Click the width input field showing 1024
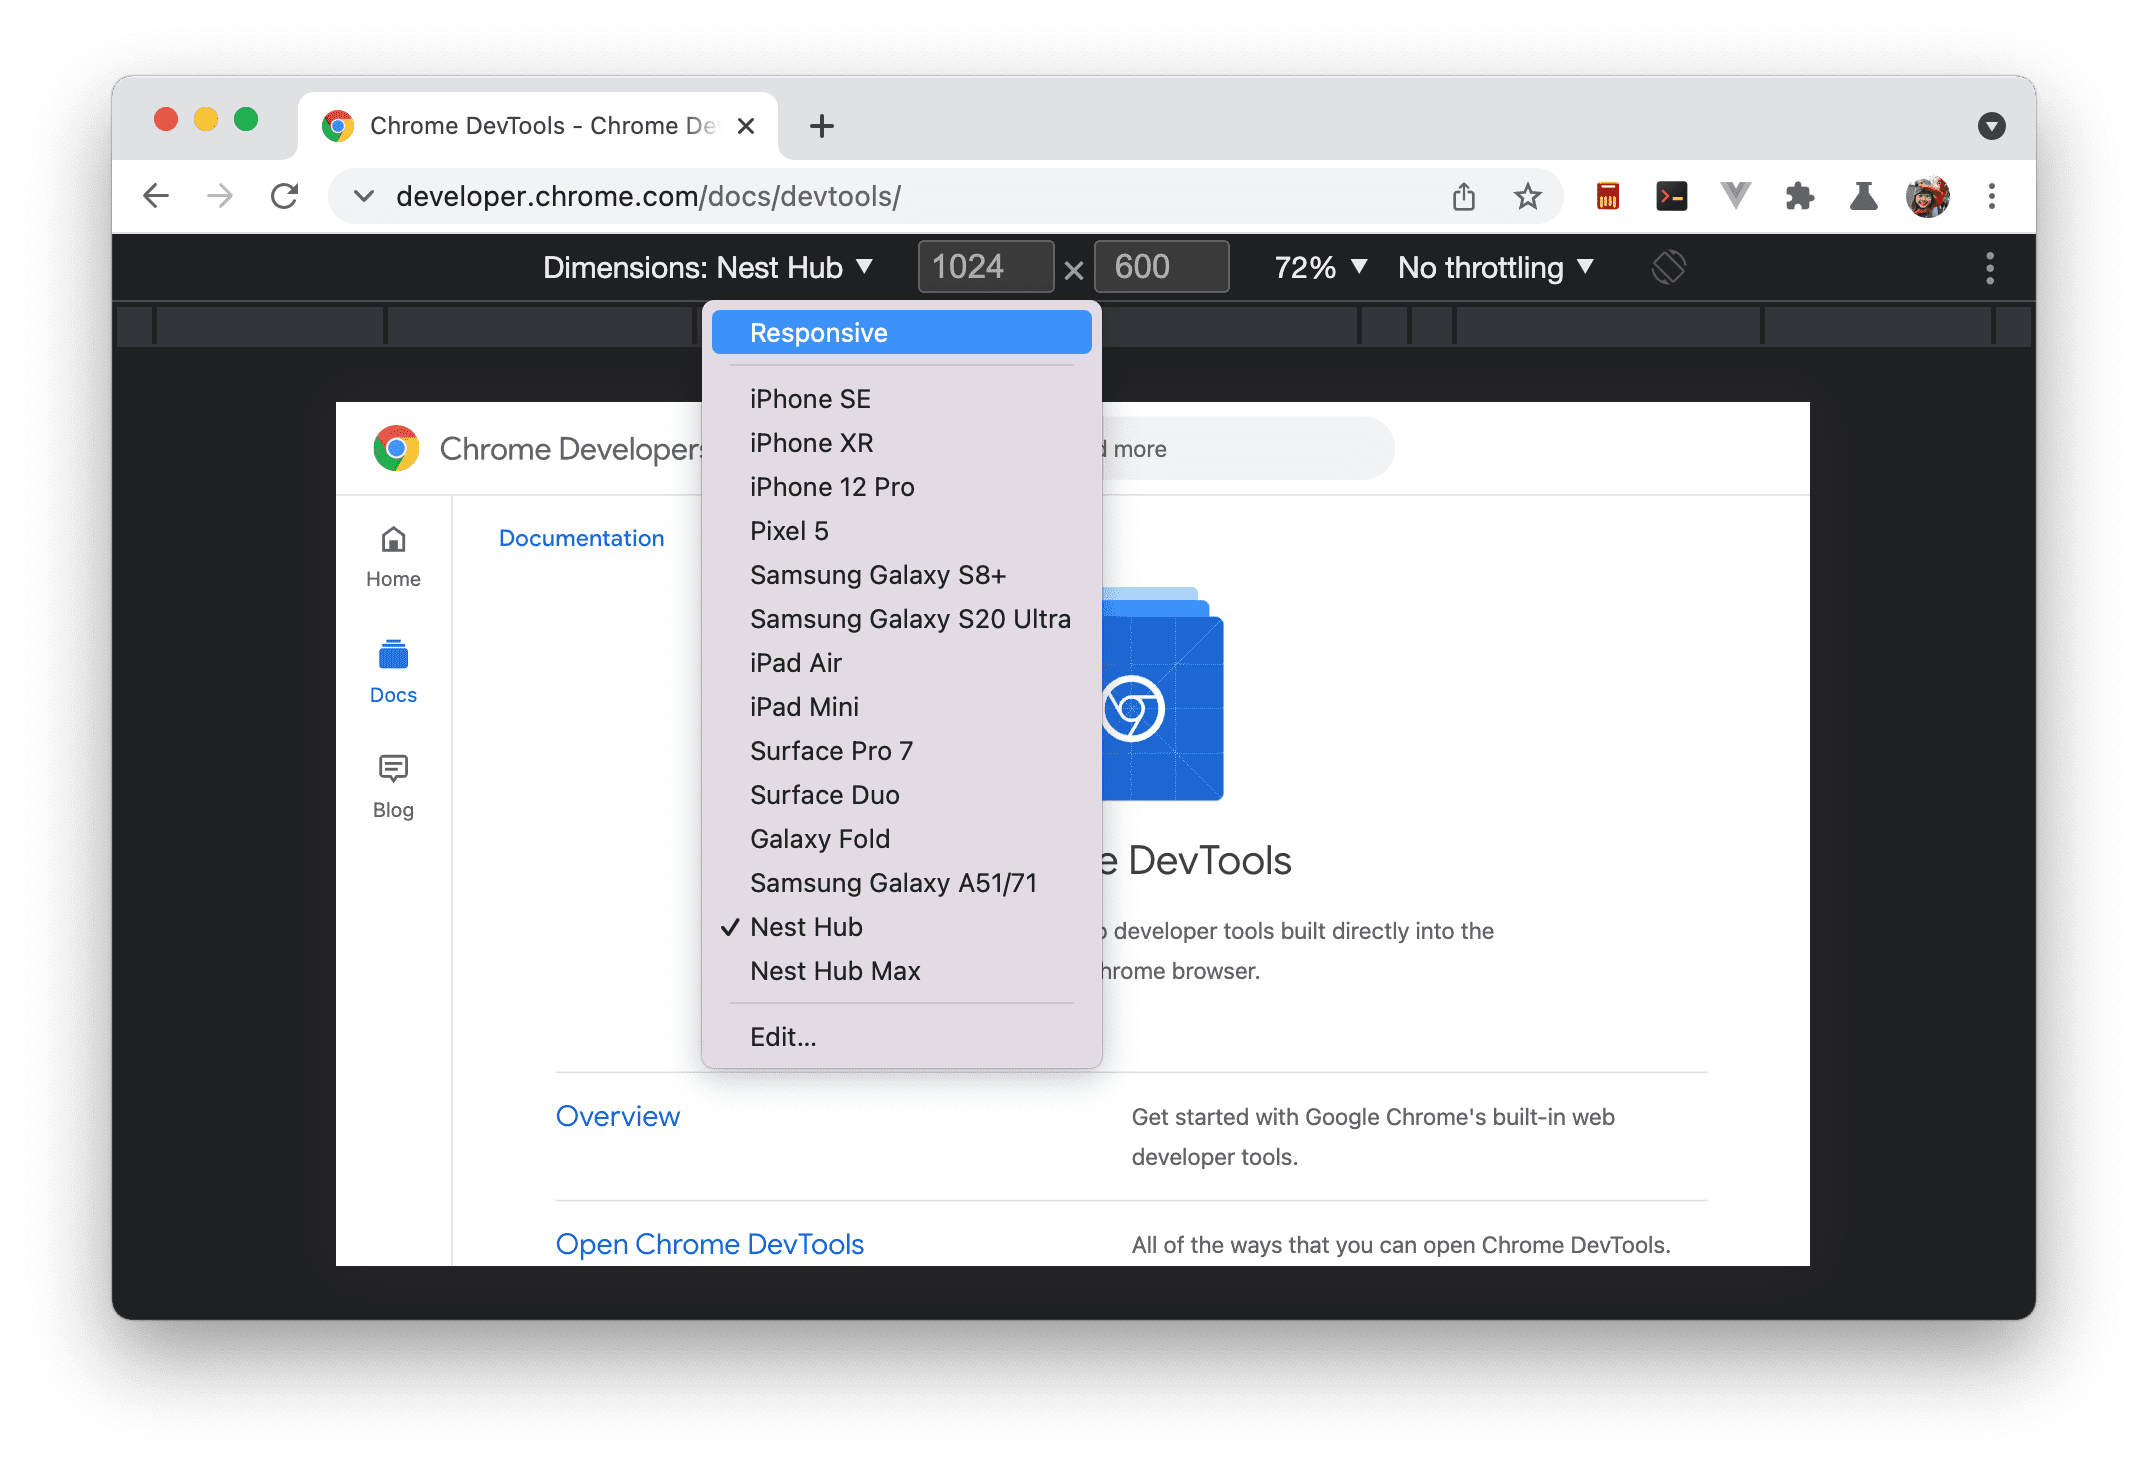 click(976, 266)
